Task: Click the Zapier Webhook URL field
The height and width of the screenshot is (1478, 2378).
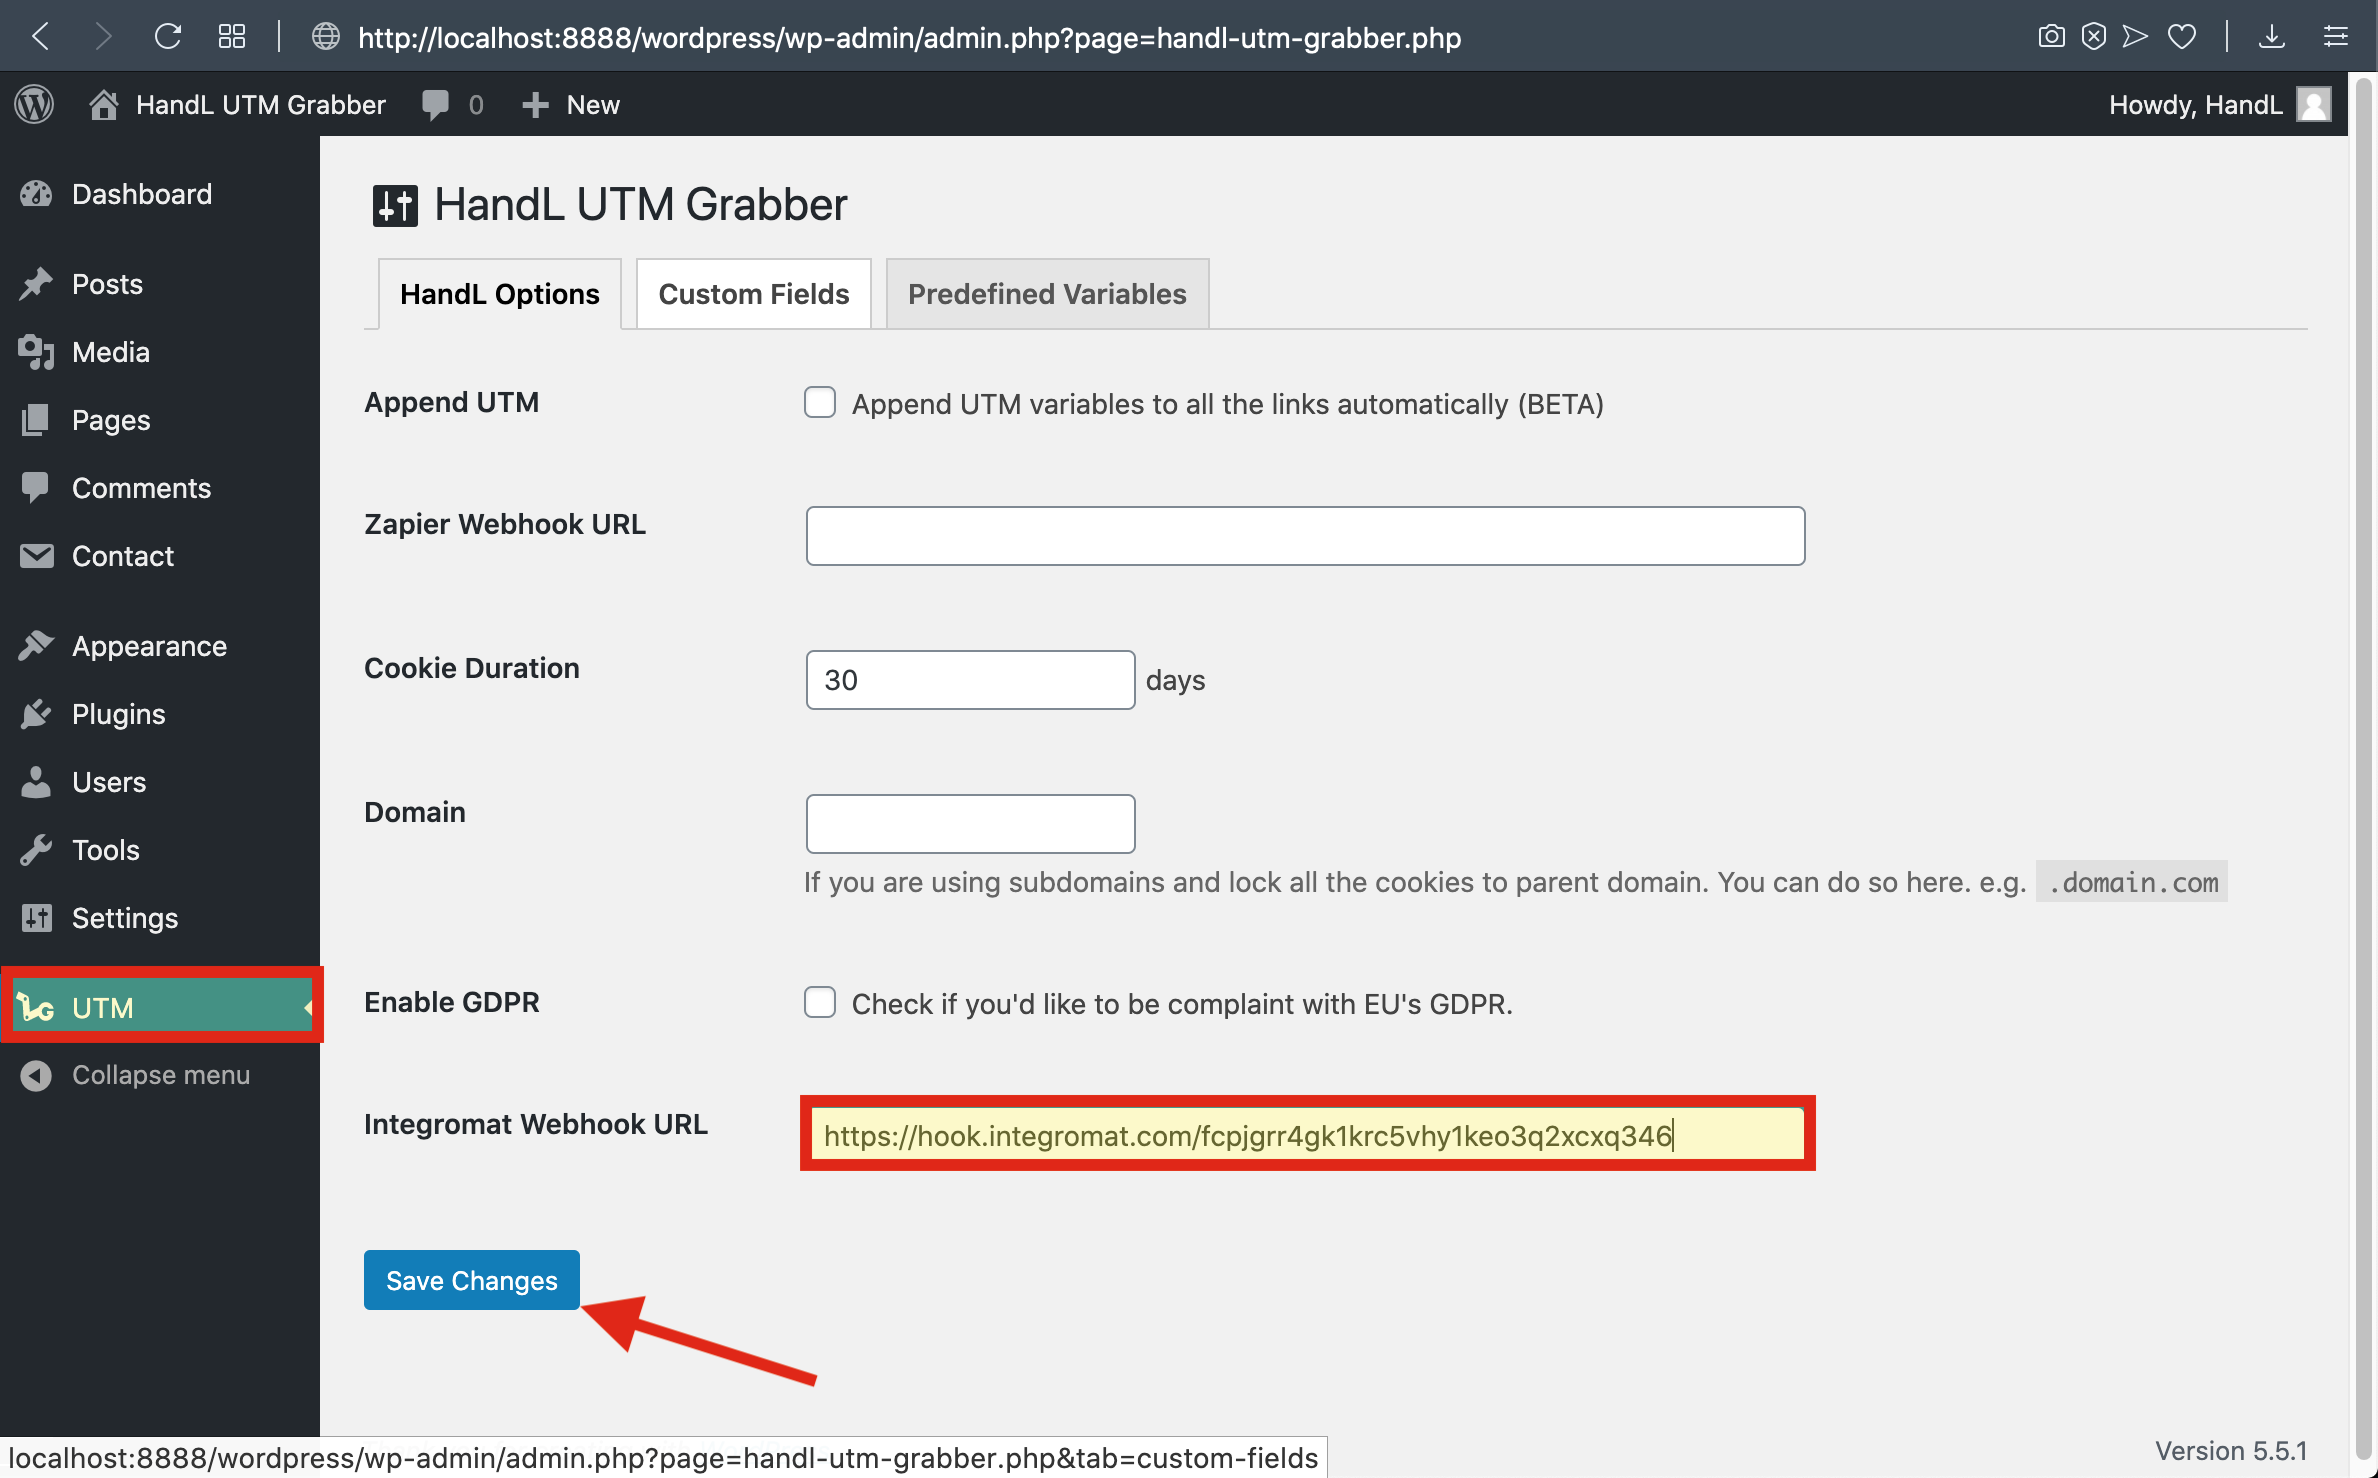Action: point(1304,536)
